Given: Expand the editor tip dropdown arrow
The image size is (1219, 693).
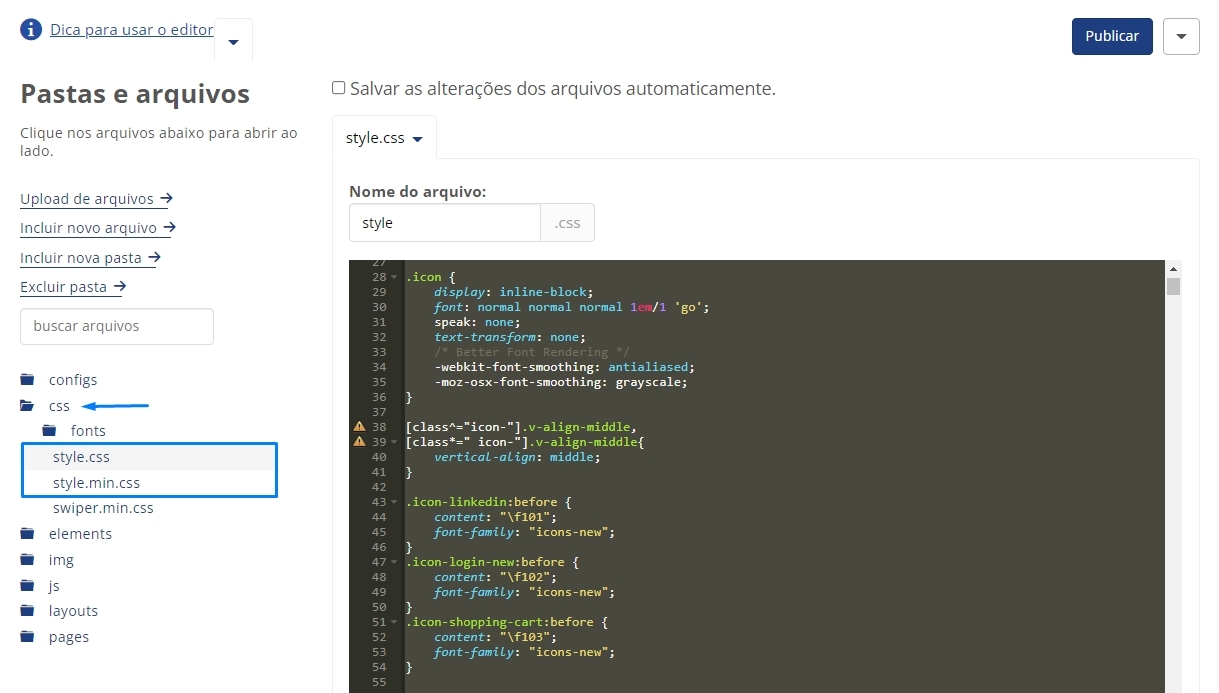Looking at the screenshot, I should pos(233,42).
